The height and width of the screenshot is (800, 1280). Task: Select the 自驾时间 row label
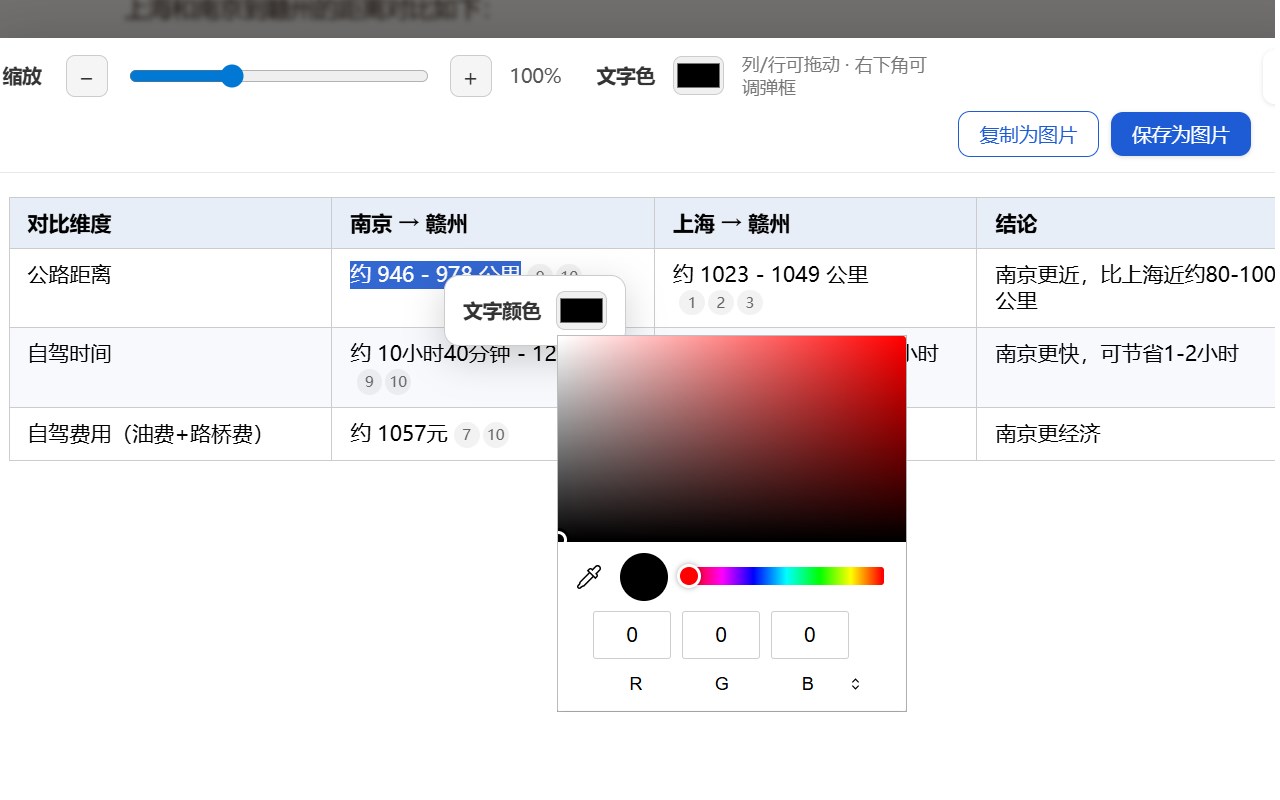tap(69, 353)
